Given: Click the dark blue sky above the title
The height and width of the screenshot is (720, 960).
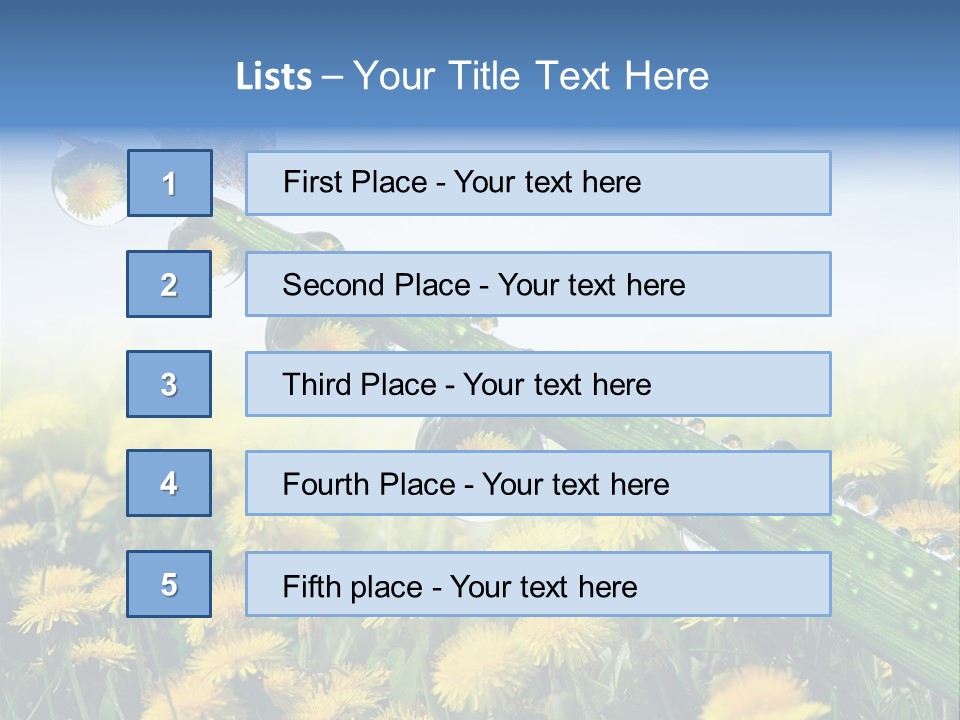Looking at the screenshot, I should [480, 22].
